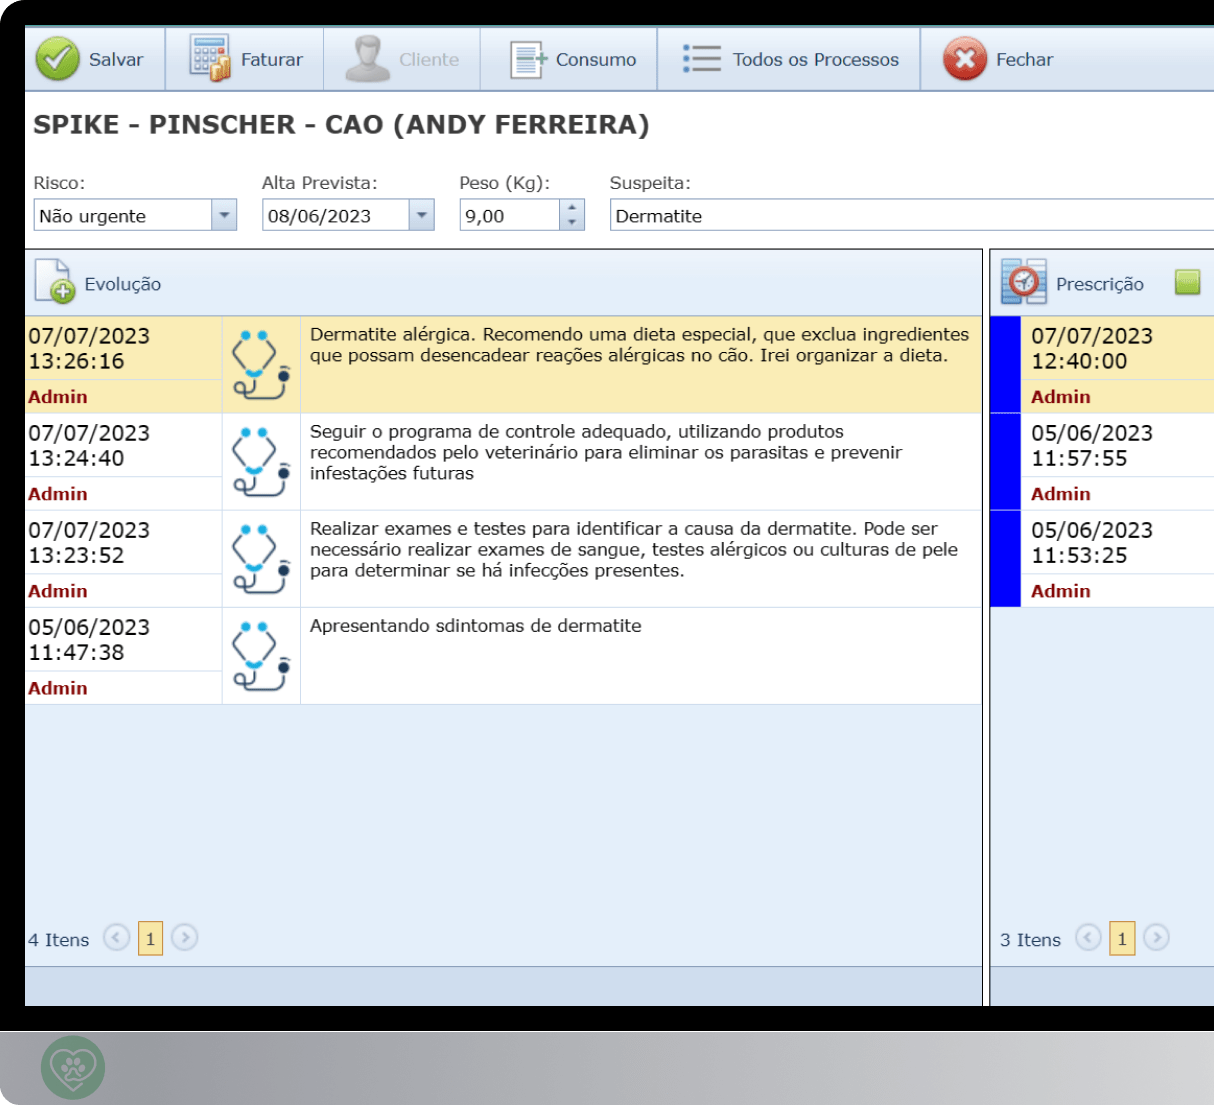Screen dimensions: 1214x1105
Task: Increase Peso with the up stepper arrow
Action: coord(571,208)
